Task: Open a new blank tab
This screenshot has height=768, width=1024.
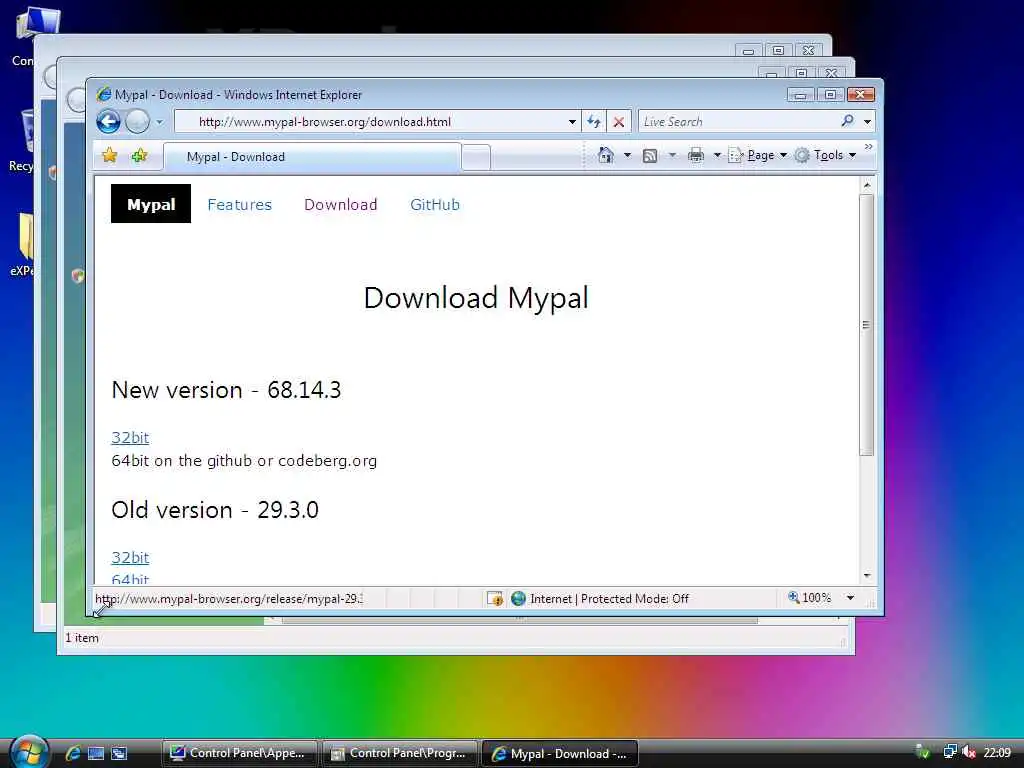Action: 476,157
